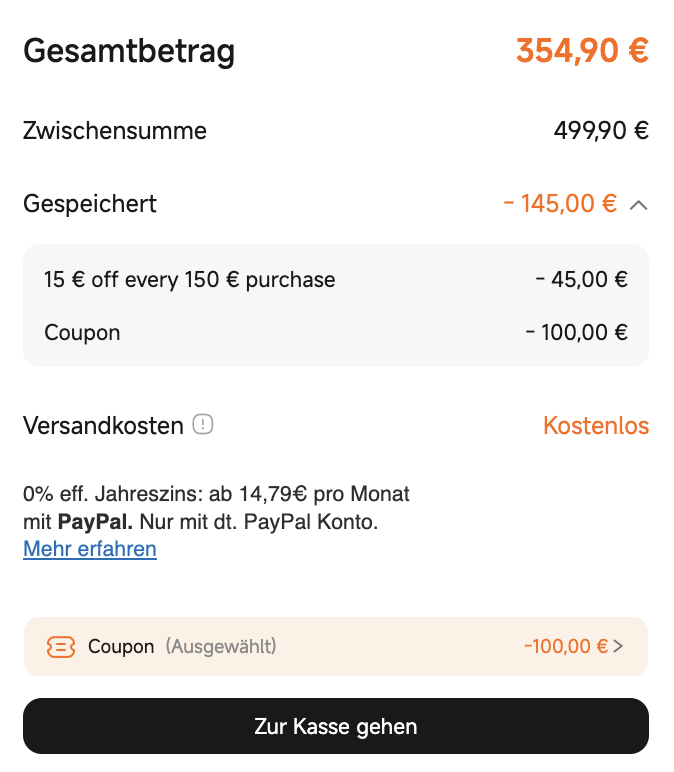Click the Versandkosten info icon
674x772 pixels.
pos(202,424)
